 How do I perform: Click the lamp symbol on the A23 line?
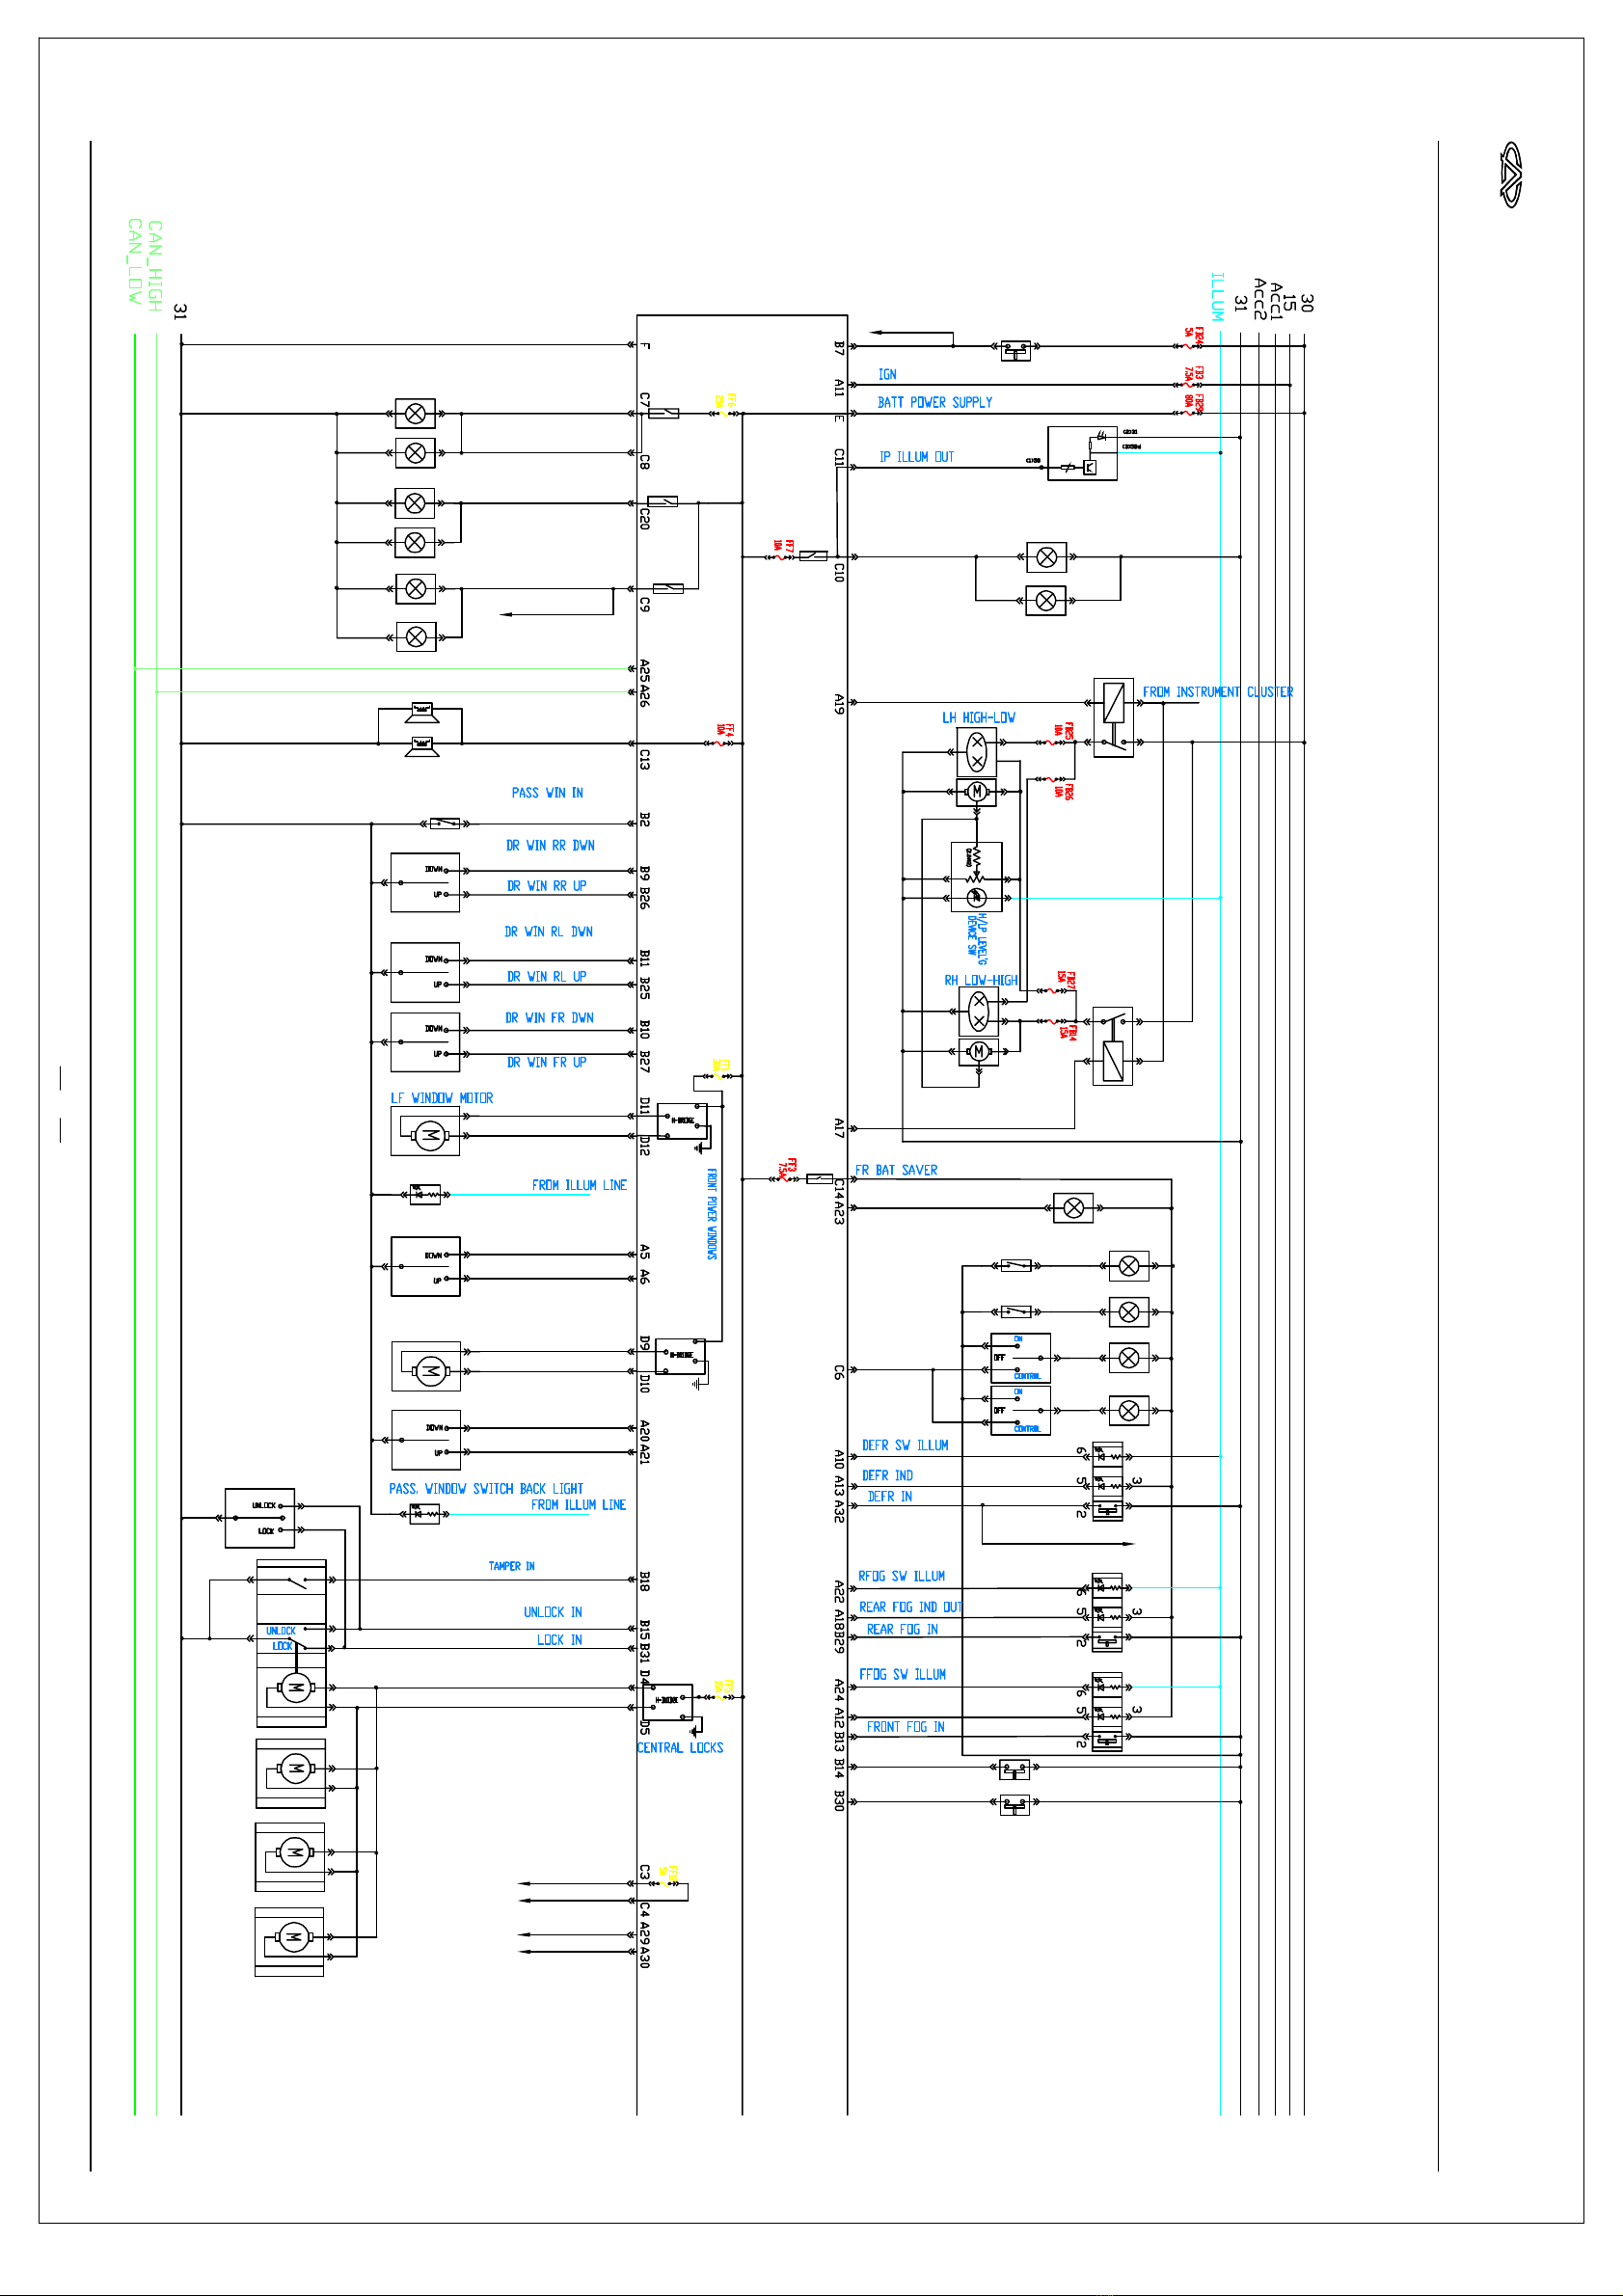(1073, 1208)
